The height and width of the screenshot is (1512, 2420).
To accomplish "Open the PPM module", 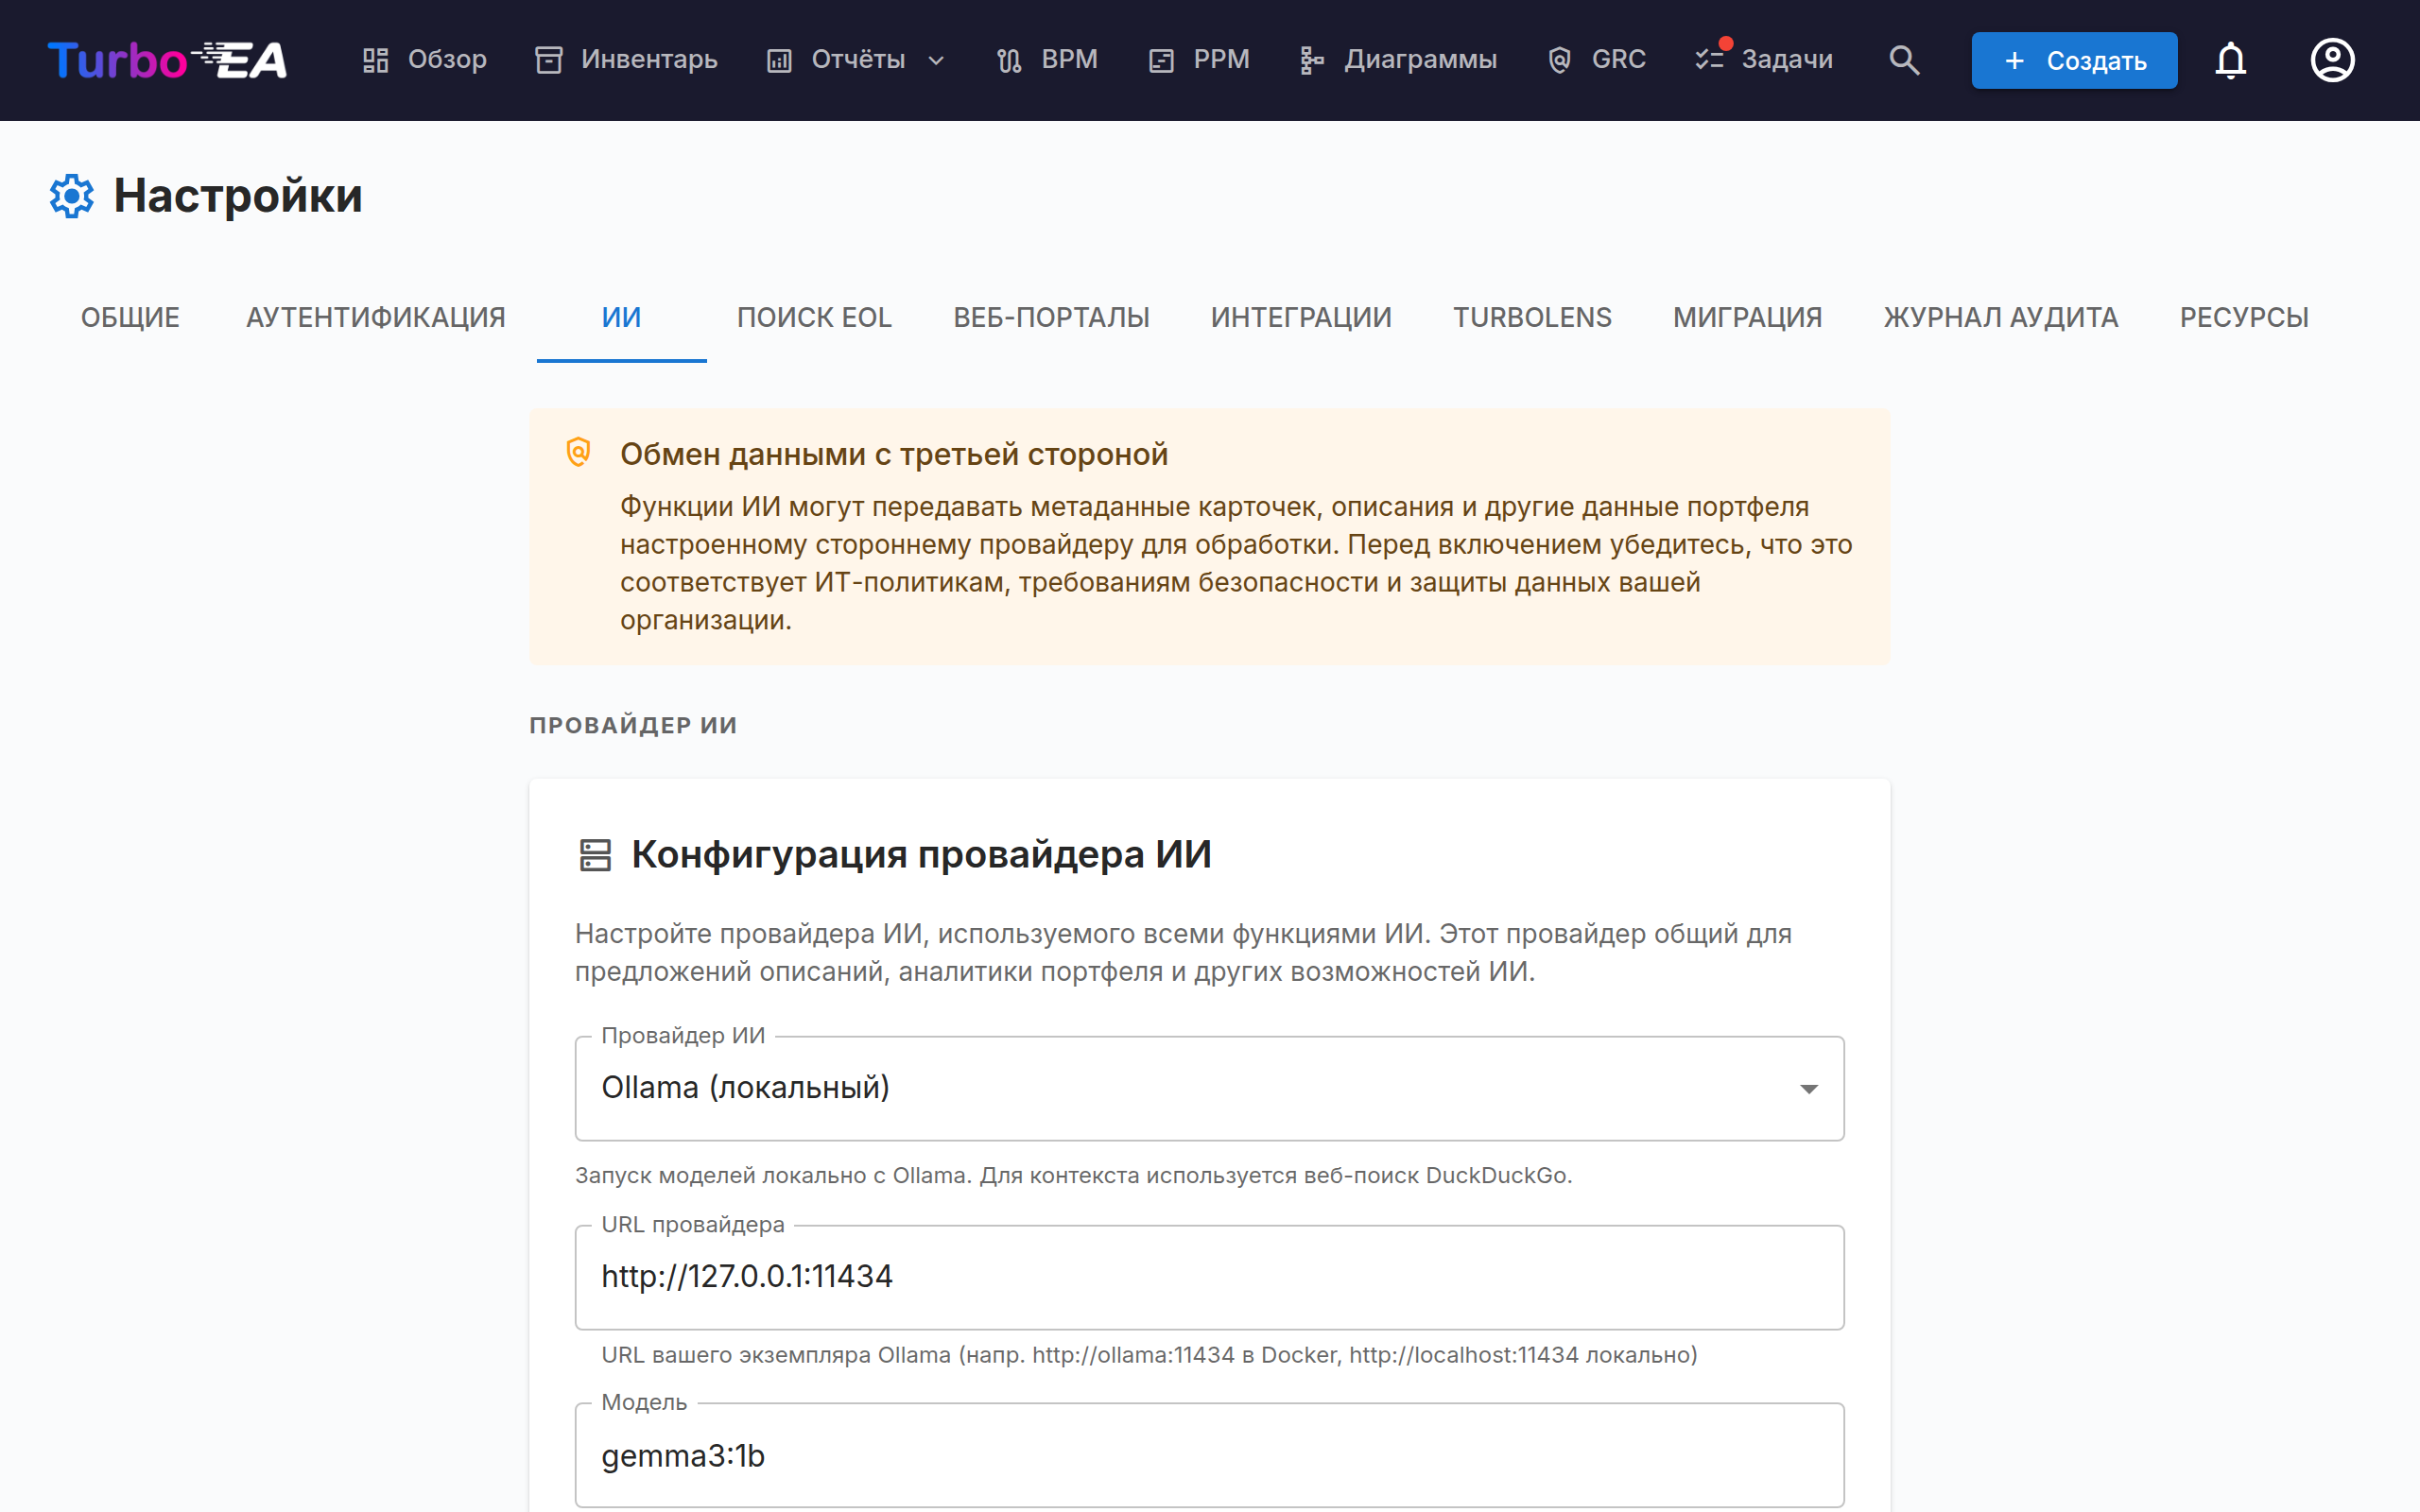I will pyautogui.click(x=1200, y=60).
